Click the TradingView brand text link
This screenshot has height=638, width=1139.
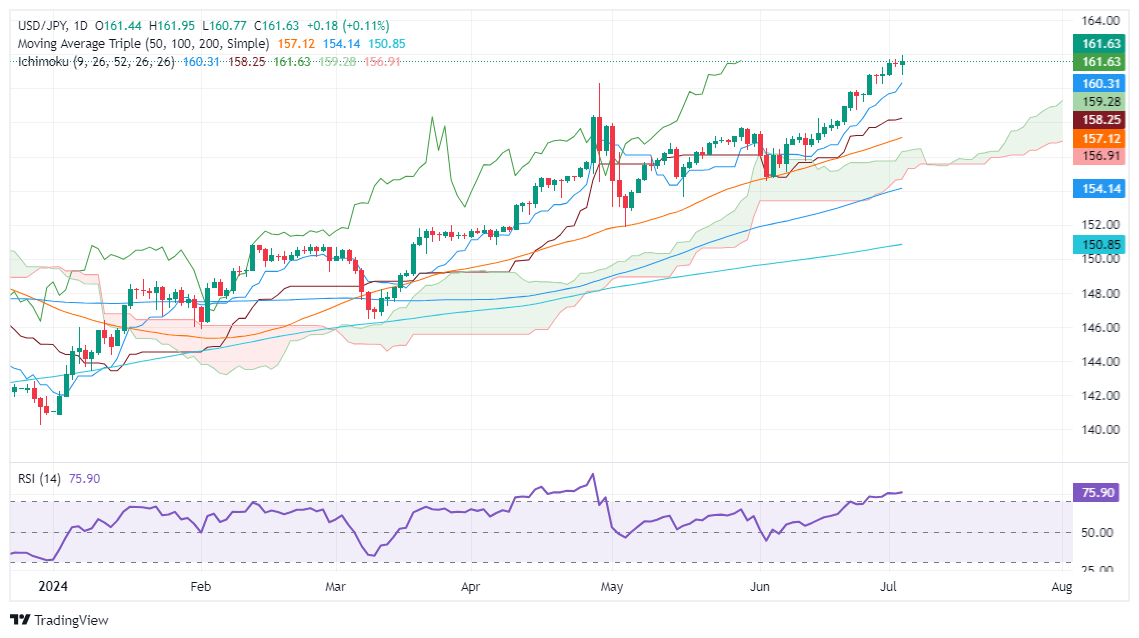(x=71, y=620)
